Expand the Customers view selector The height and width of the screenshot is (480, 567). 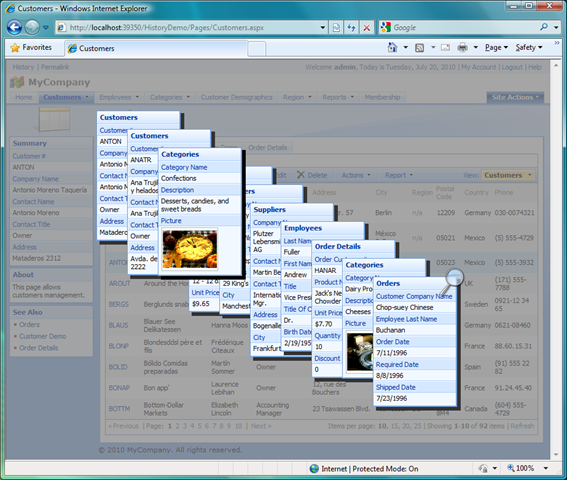pos(508,175)
